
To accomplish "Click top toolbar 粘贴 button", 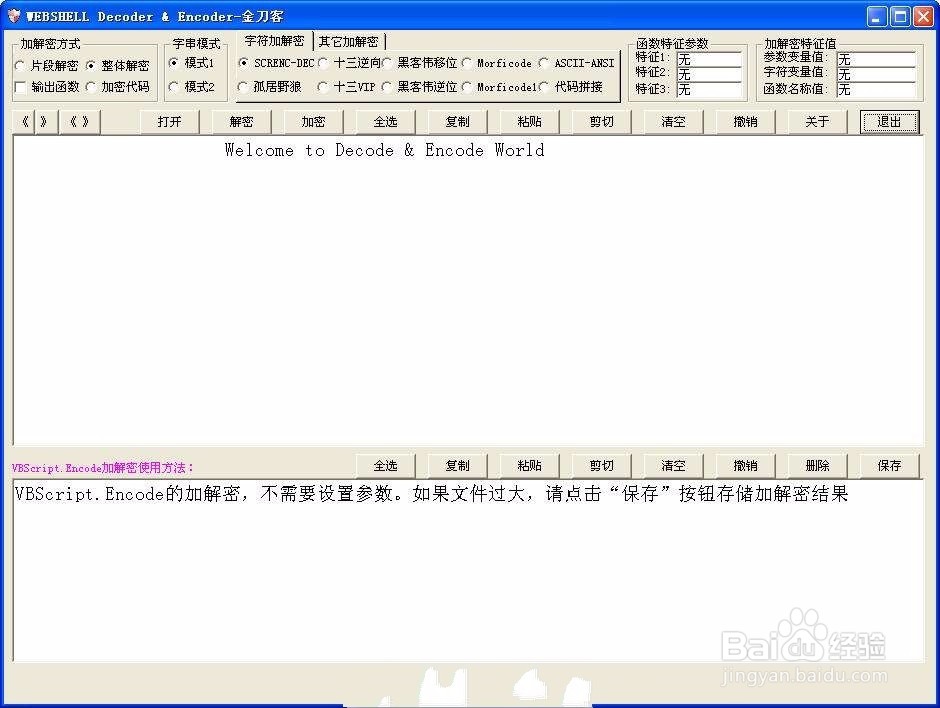I will coord(529,122).
